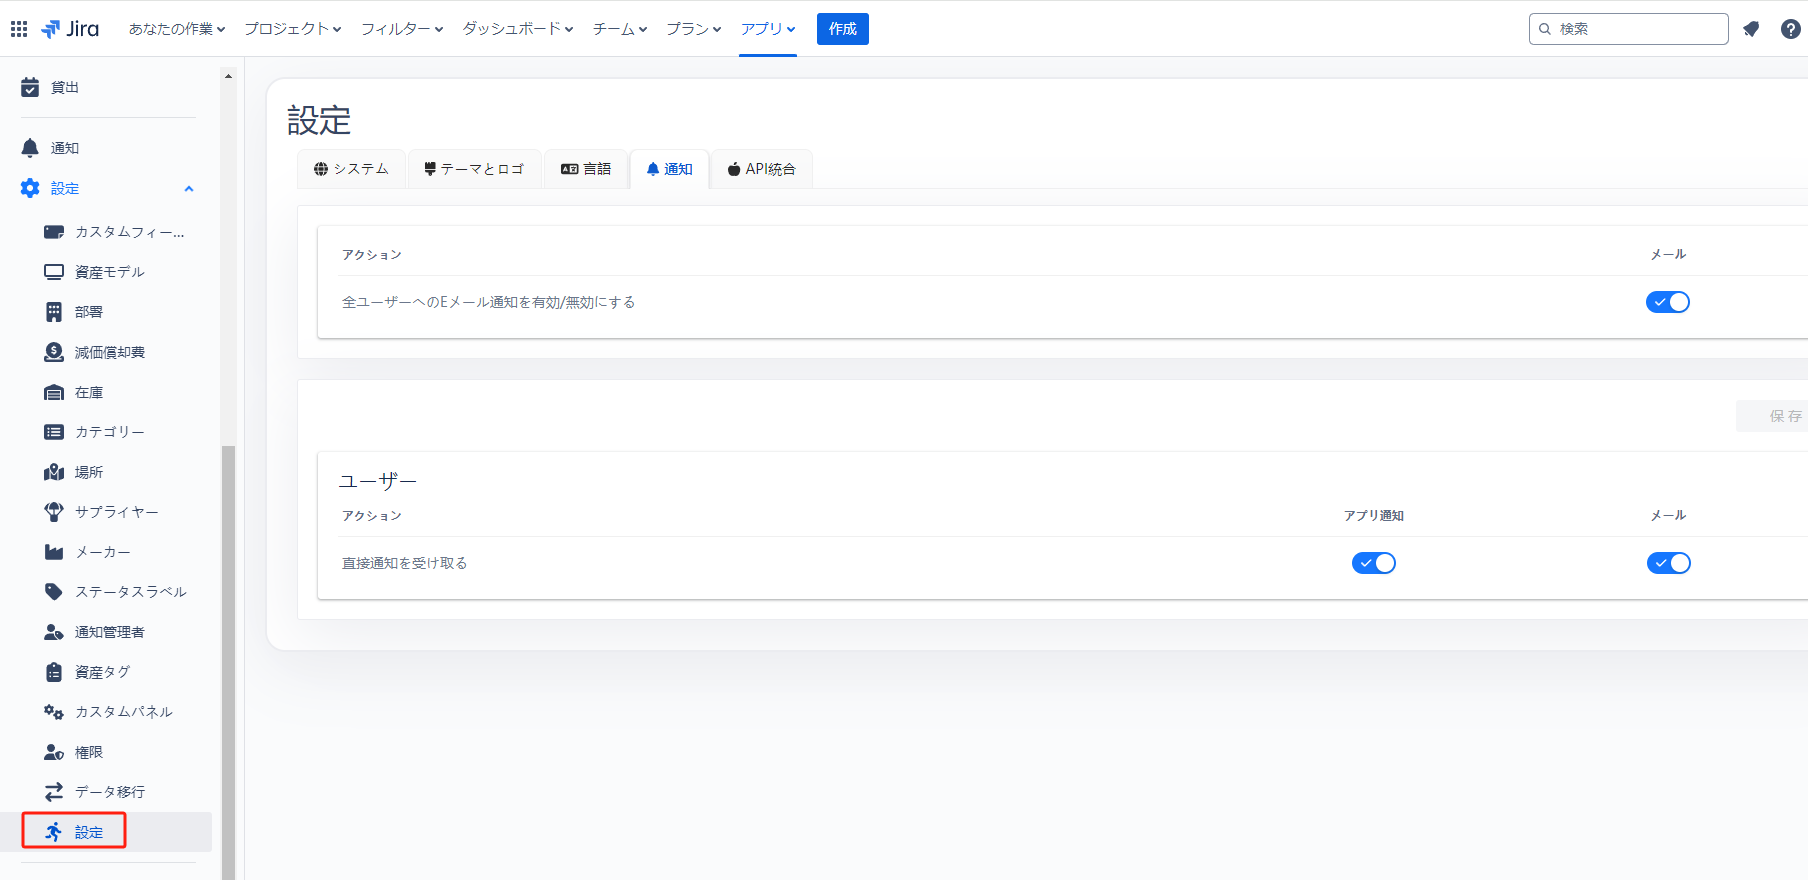Click the 作成 button
This screenshot has width=1808, height=880.
click(842, 29)
